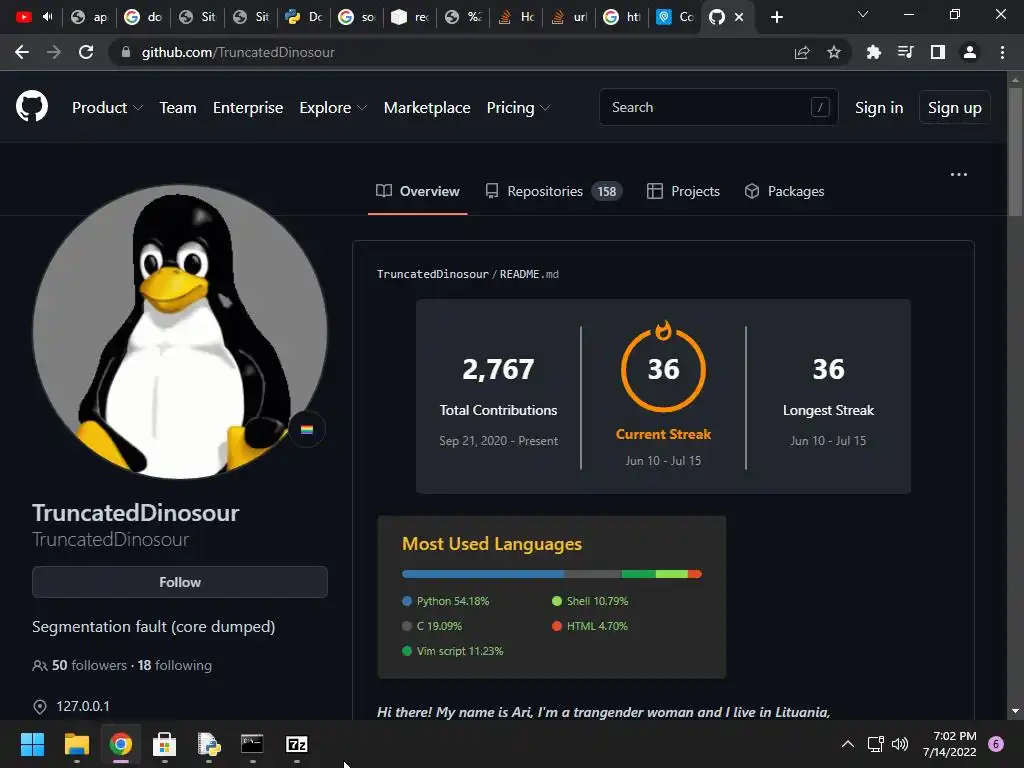Click the current streak flame ring
This screenshot has height=768, width=1024.
(x=664, y=367)
